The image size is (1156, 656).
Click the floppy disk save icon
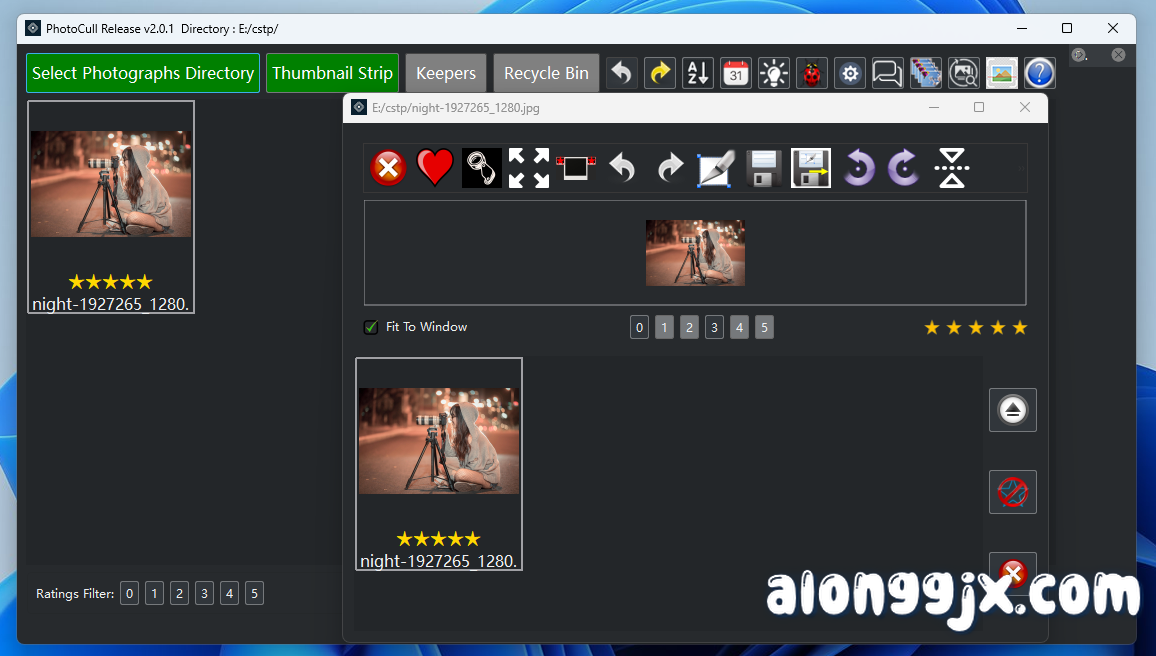pos(764,168)
